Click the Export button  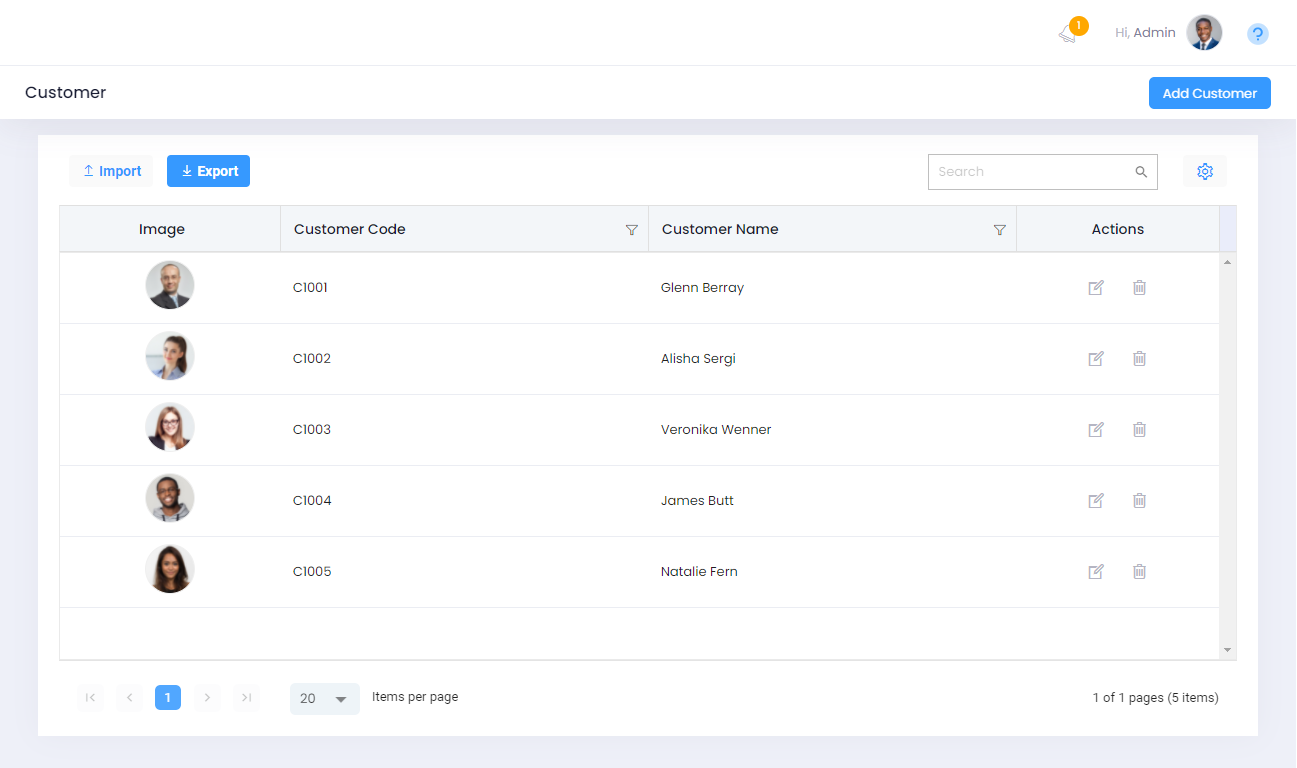click(x=208, y=171)
